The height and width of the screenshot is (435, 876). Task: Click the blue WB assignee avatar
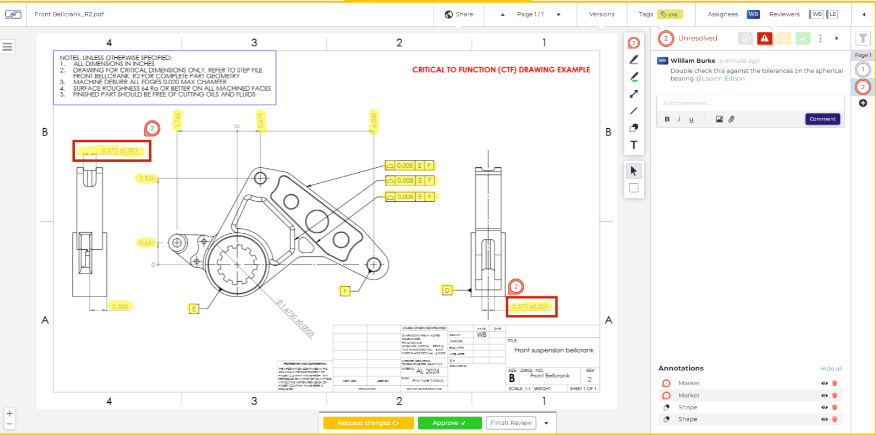(x=753, y=15)
